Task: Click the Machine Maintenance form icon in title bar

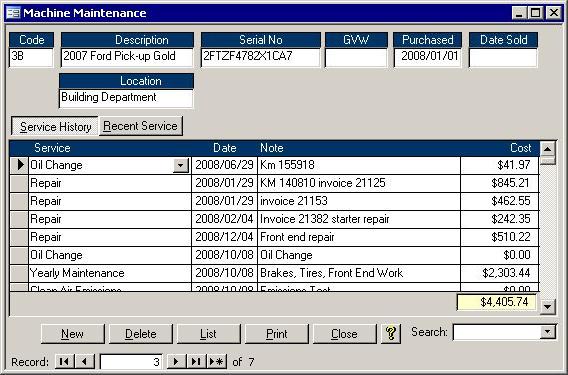Action: (x=13, y=13)
